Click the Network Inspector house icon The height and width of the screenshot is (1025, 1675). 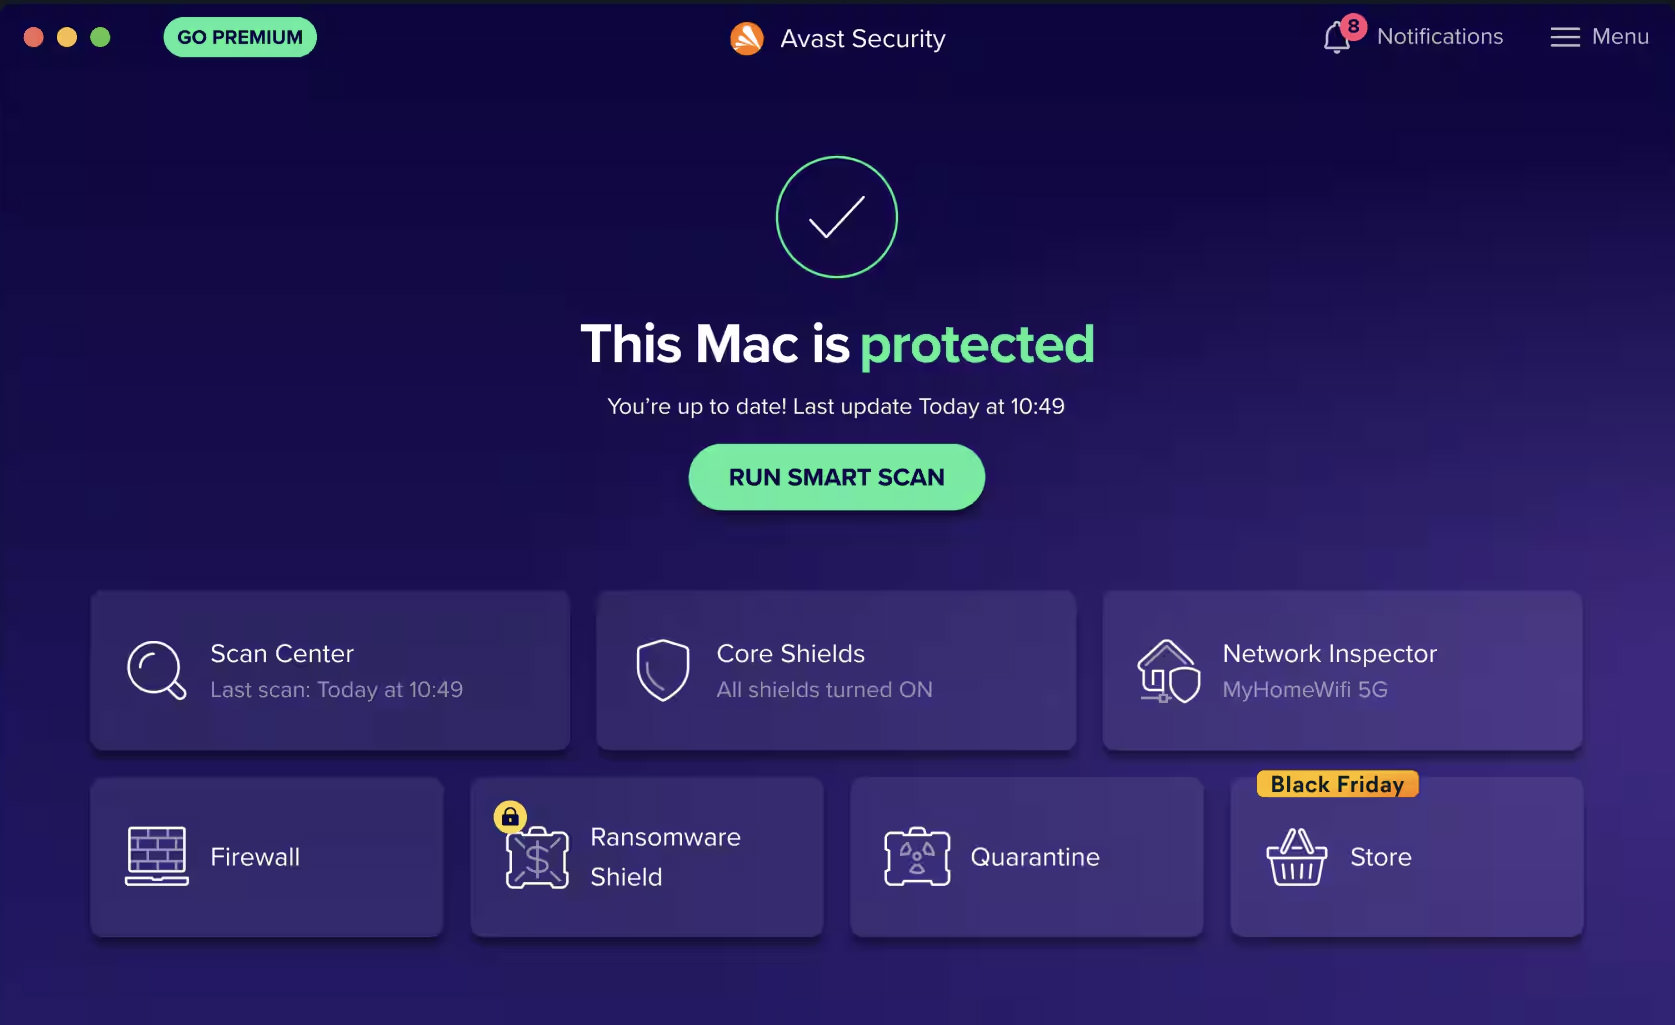[x=1168, y=670]
